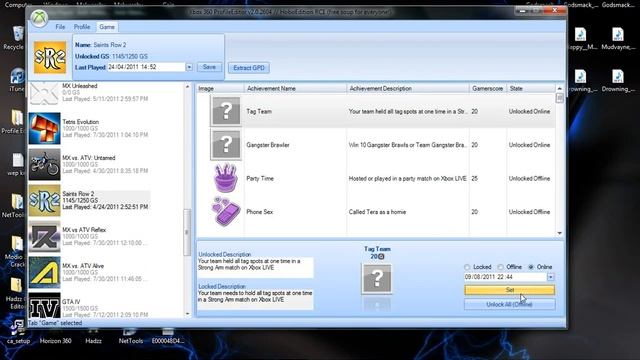Select MX Unleashed game icon in list
Image resolution: width=640 pixels, height=360 pixels.
click(44, 93)
